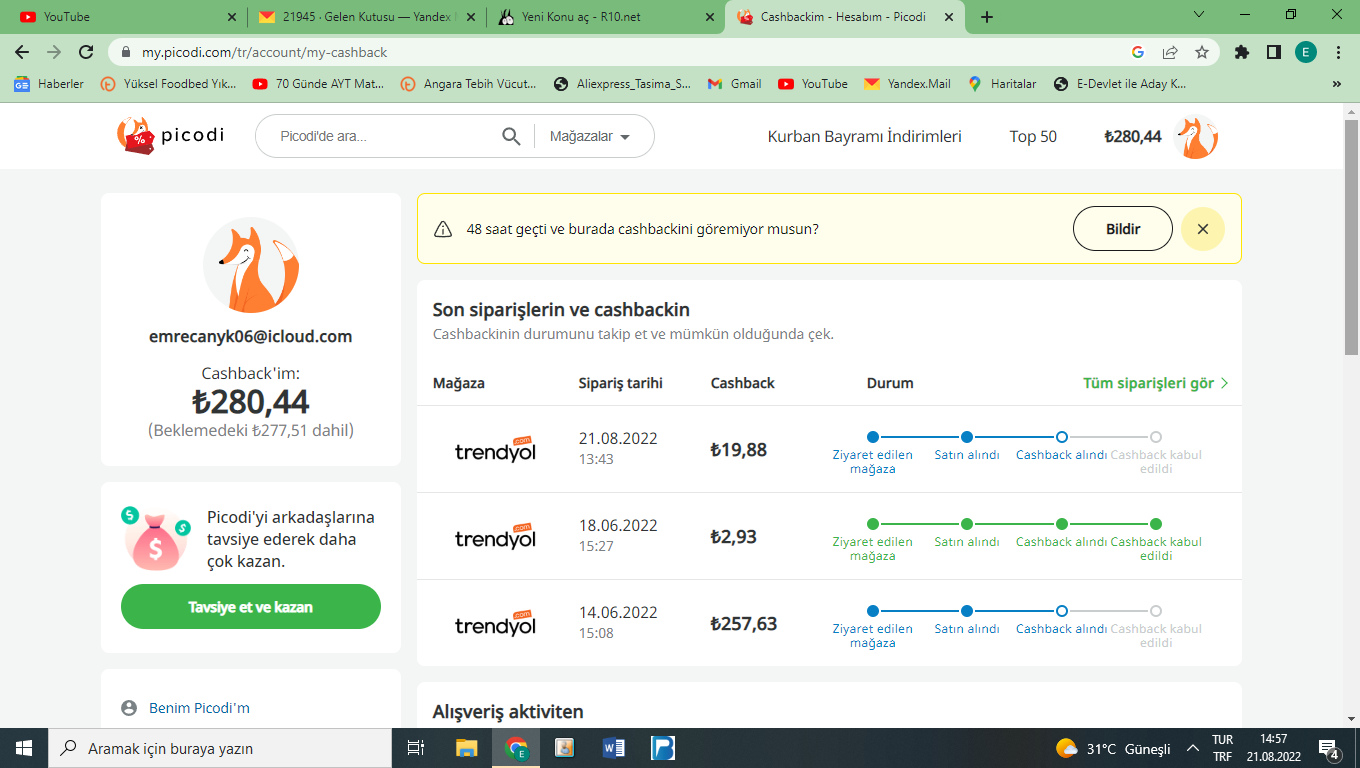Open the Benim Picodi'm menu item

click(199, 708)
